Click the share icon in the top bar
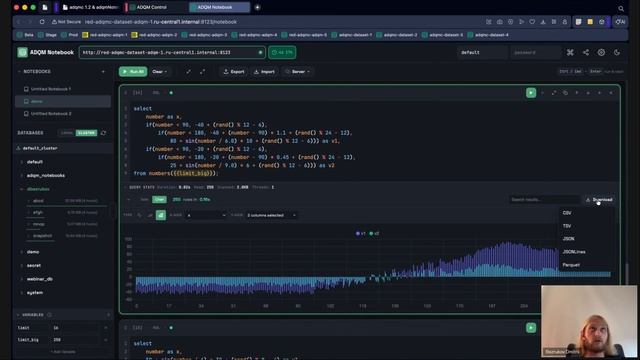The width and height of the screenshot is (640, 360). [x=586, y=52]
